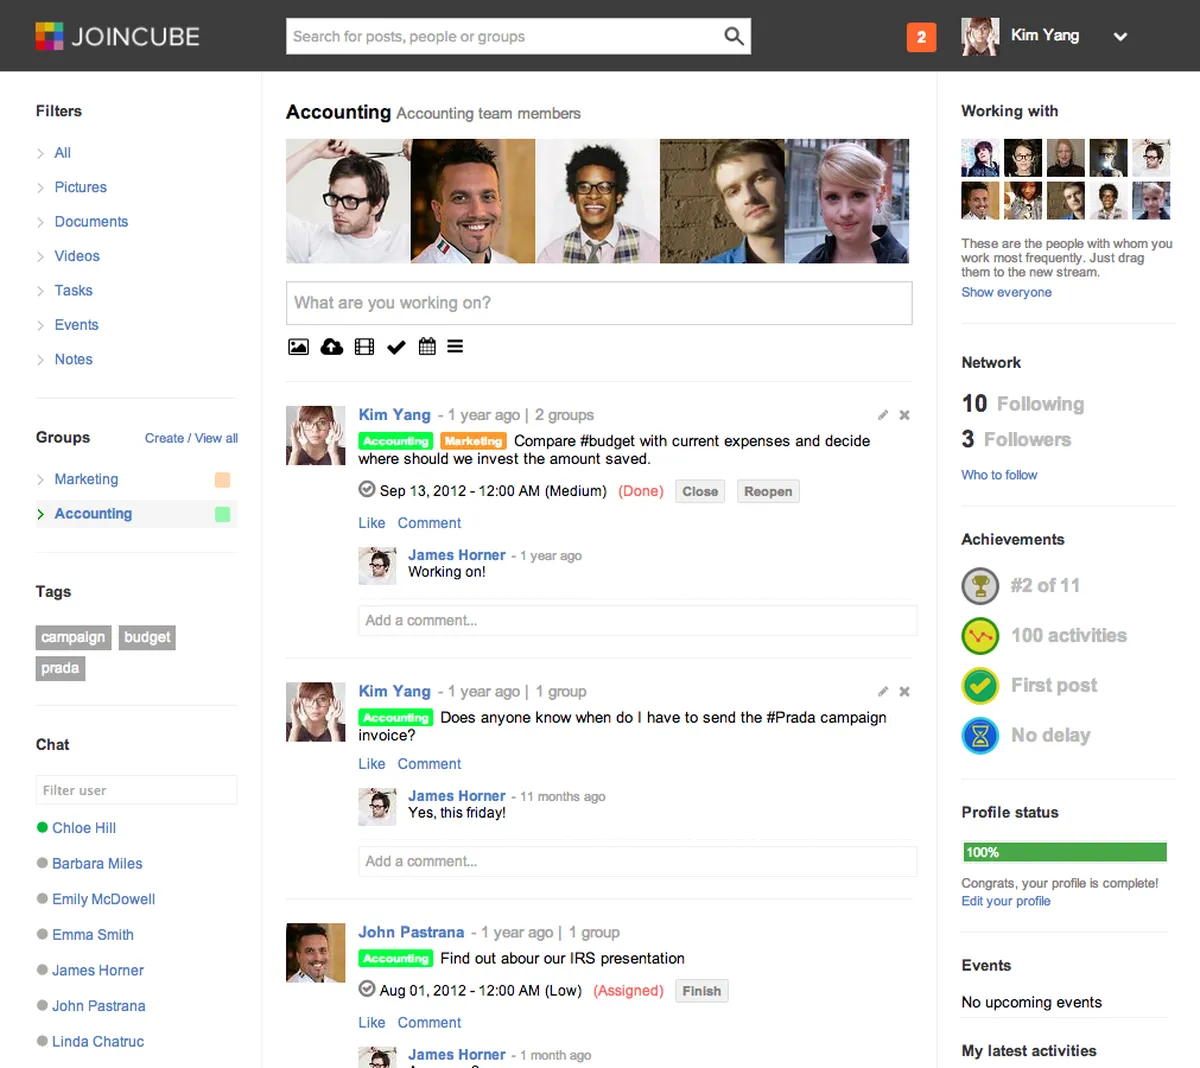Open chat with Barbara Miles
Viewport: 1200px width, 1068px height.
point(97,864)
